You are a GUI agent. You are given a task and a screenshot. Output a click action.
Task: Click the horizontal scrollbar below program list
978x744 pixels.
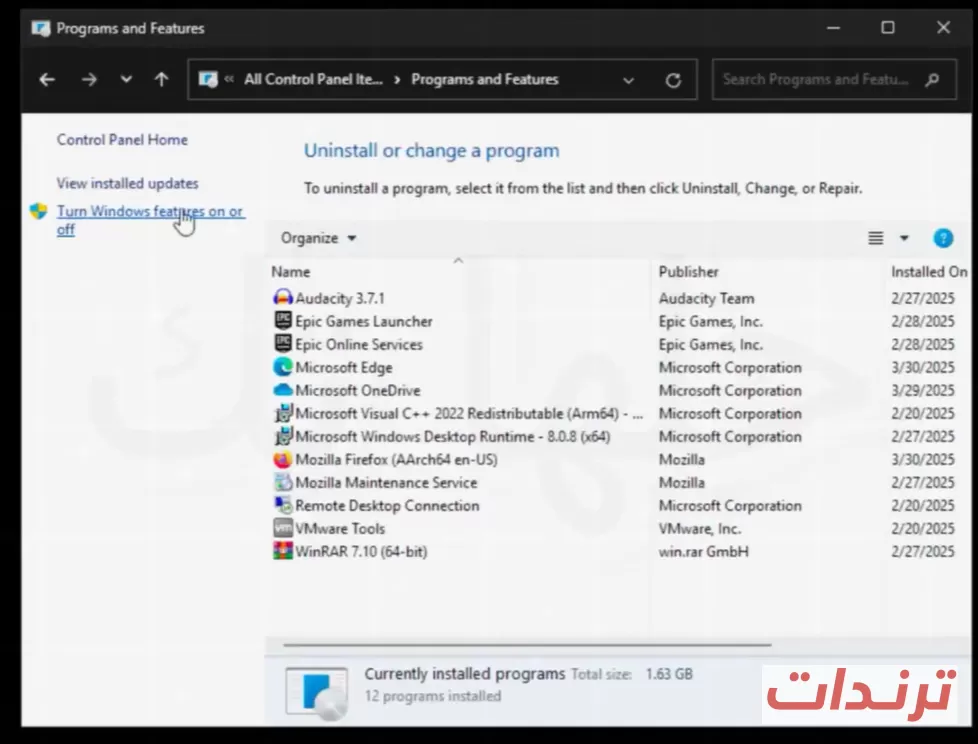pyautogui.click(x=527, y=644)
